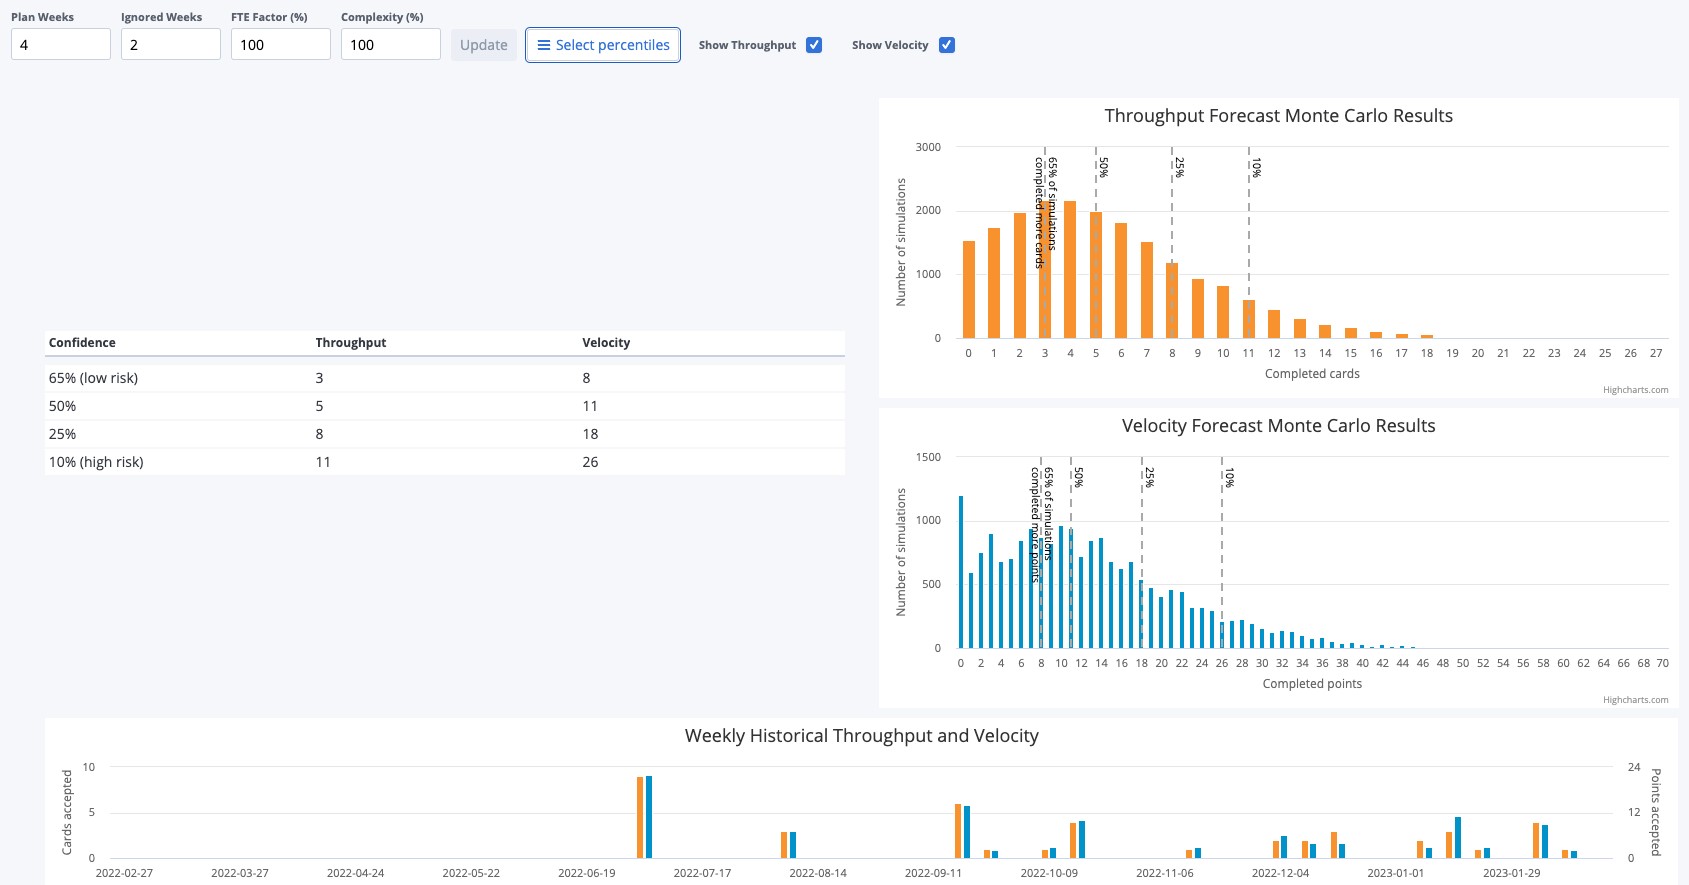Image resolution: width=1689 pixels, height=885 pixels.
Task: Click the tall orange bar near 2022-06-19
Action: point(640,817)
